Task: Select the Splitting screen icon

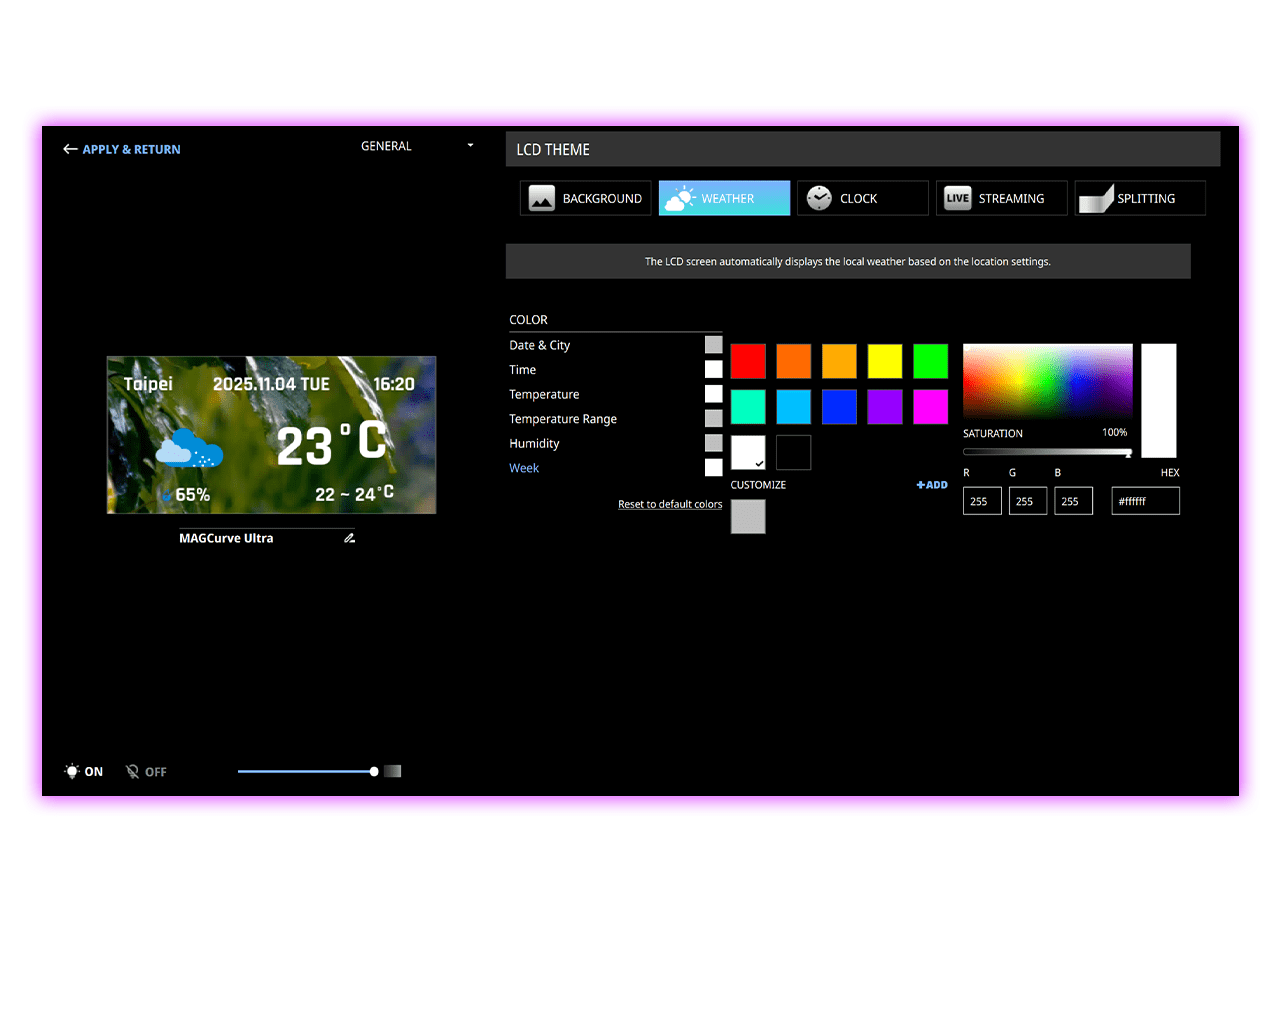Action: tap(1096, 198)
